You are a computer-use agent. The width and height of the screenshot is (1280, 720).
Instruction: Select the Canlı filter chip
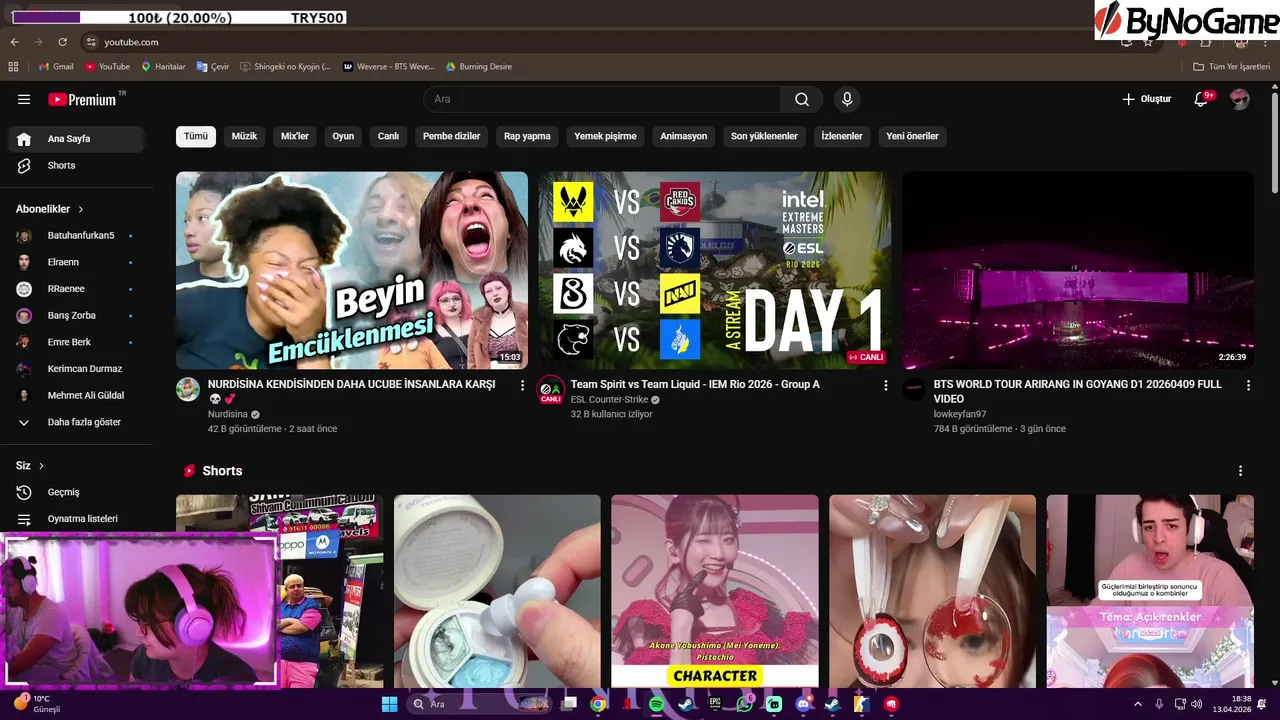click(x=388, y=136)
